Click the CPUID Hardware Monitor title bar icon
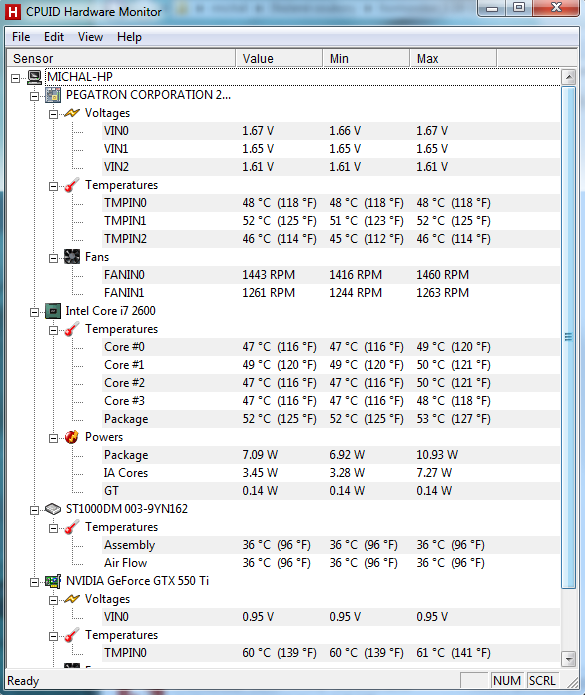The height and width of the screenshot is (695, 585). (x=13, y=12)
